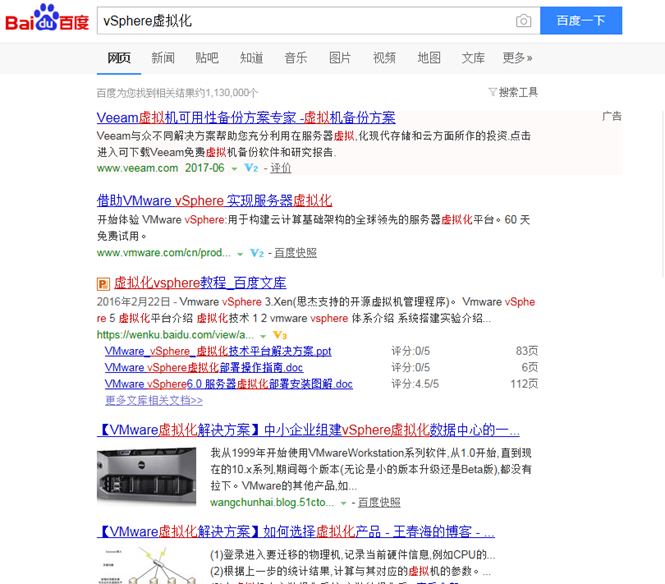665x584 pixels.
Task: Open 借助VMware vSphere 实现服务器虚拟化 result
Action: tap(214, 201)
